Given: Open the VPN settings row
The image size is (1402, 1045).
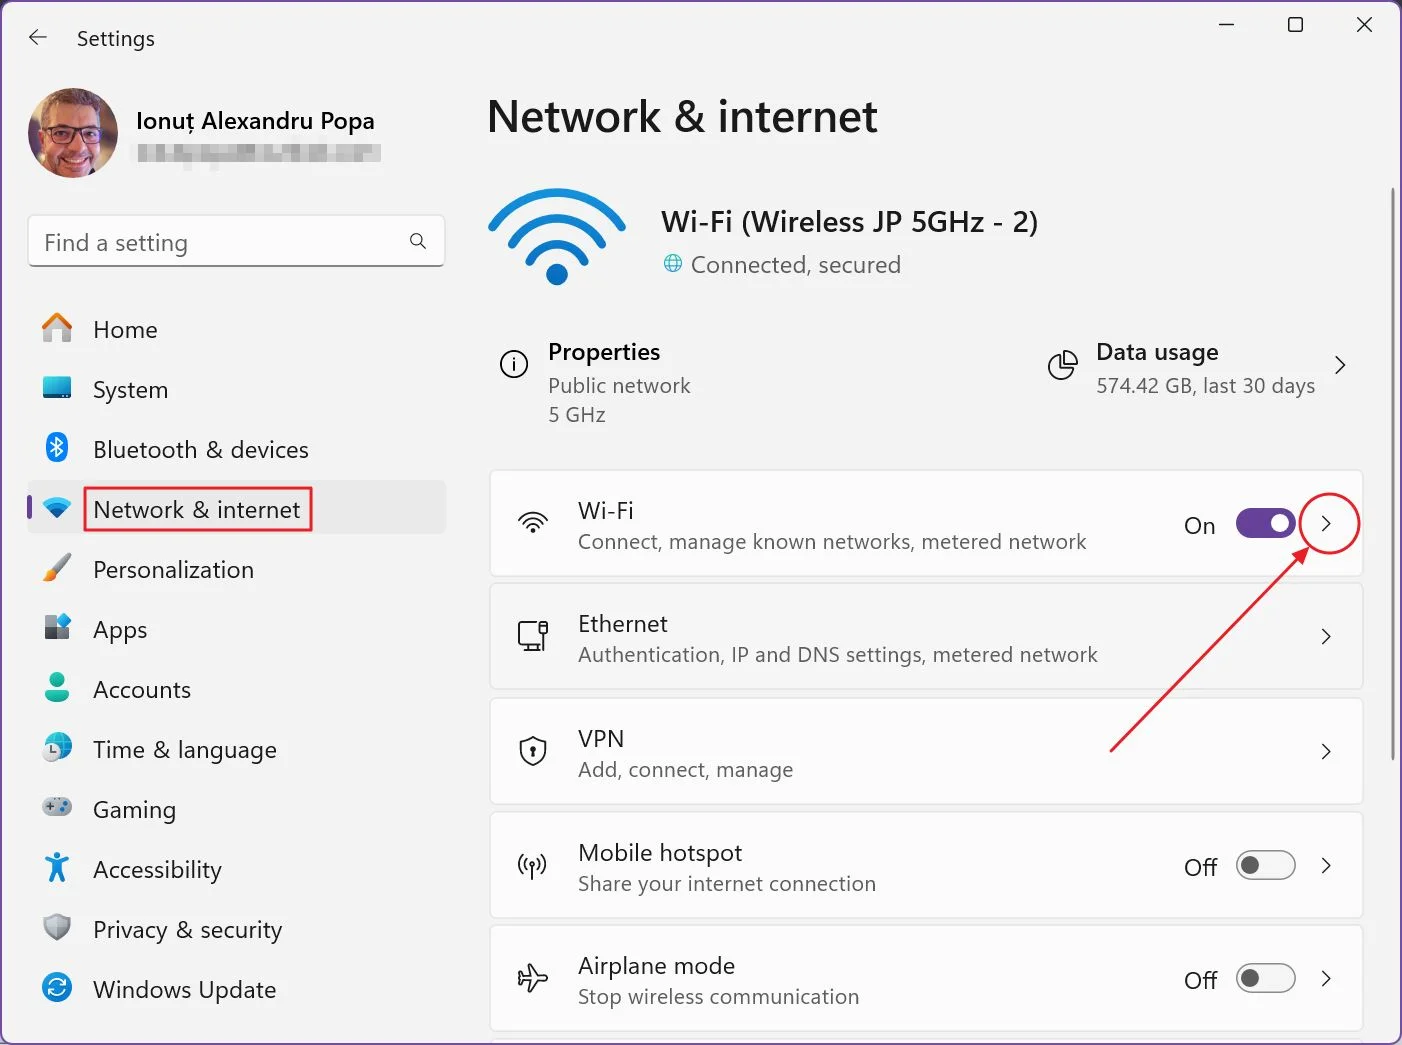Looking at the screenshot, I should [x=926, y=751].
